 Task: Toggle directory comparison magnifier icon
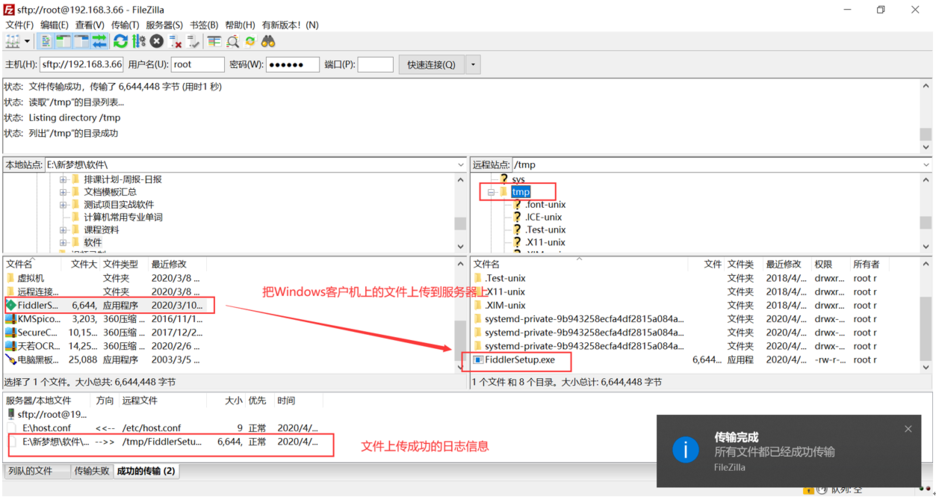point(233,41)
